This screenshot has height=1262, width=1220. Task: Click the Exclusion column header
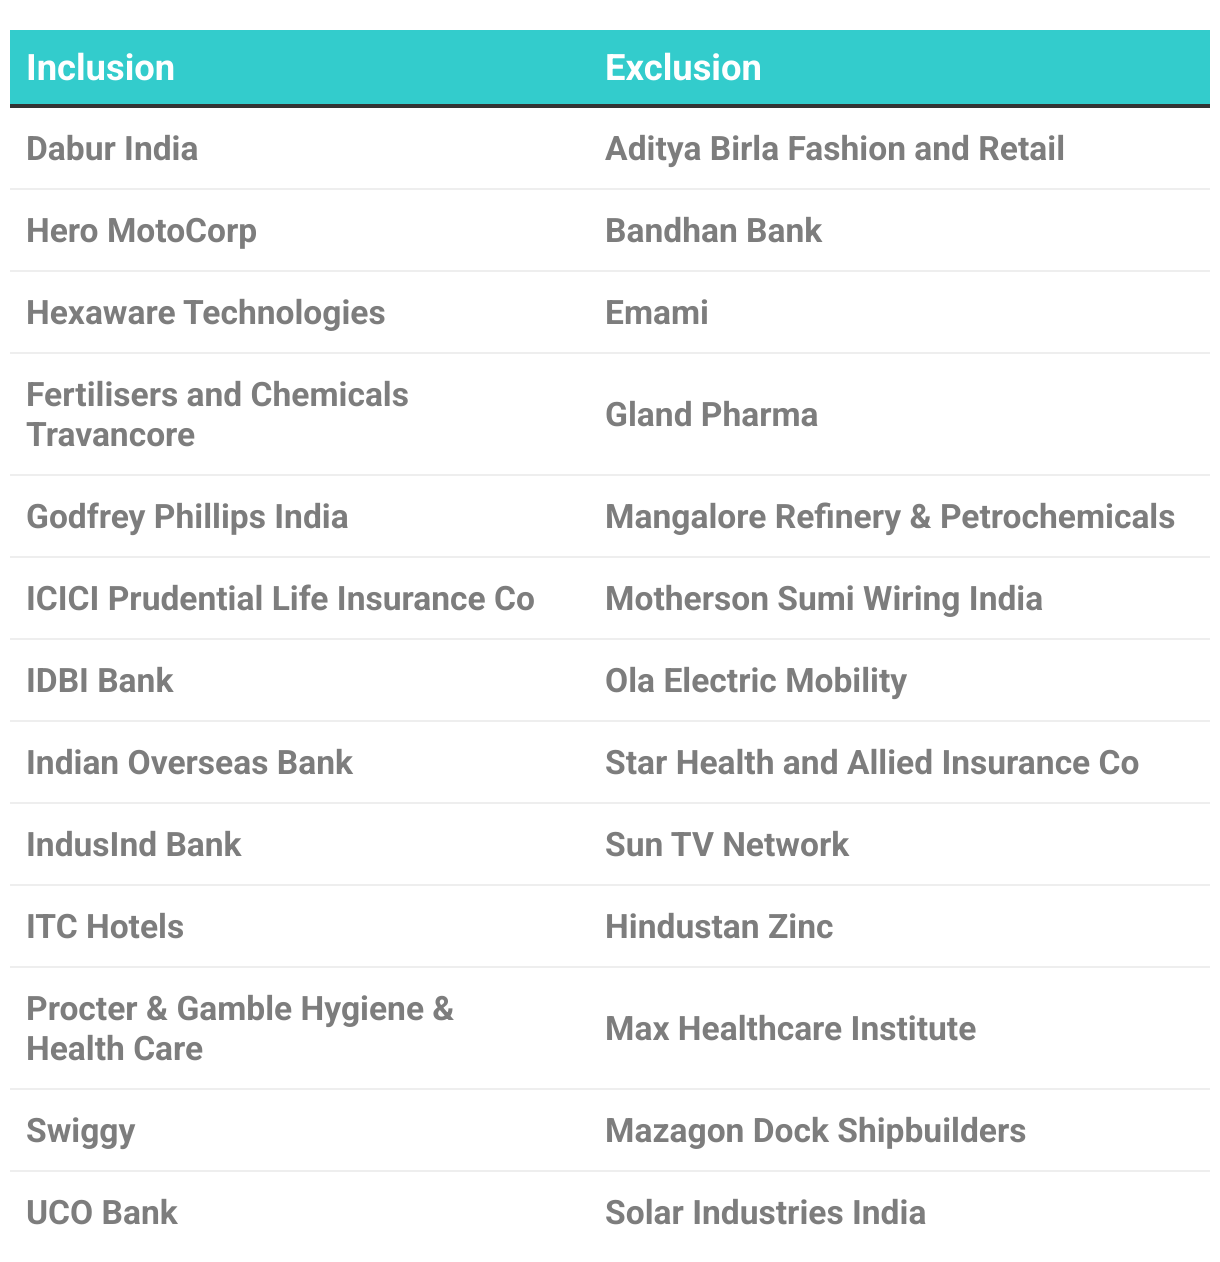[683, 68]
